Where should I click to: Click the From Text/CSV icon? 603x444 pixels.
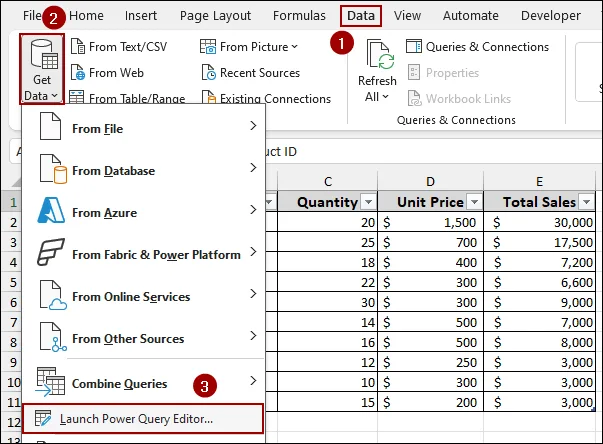[x=78, y=47]
